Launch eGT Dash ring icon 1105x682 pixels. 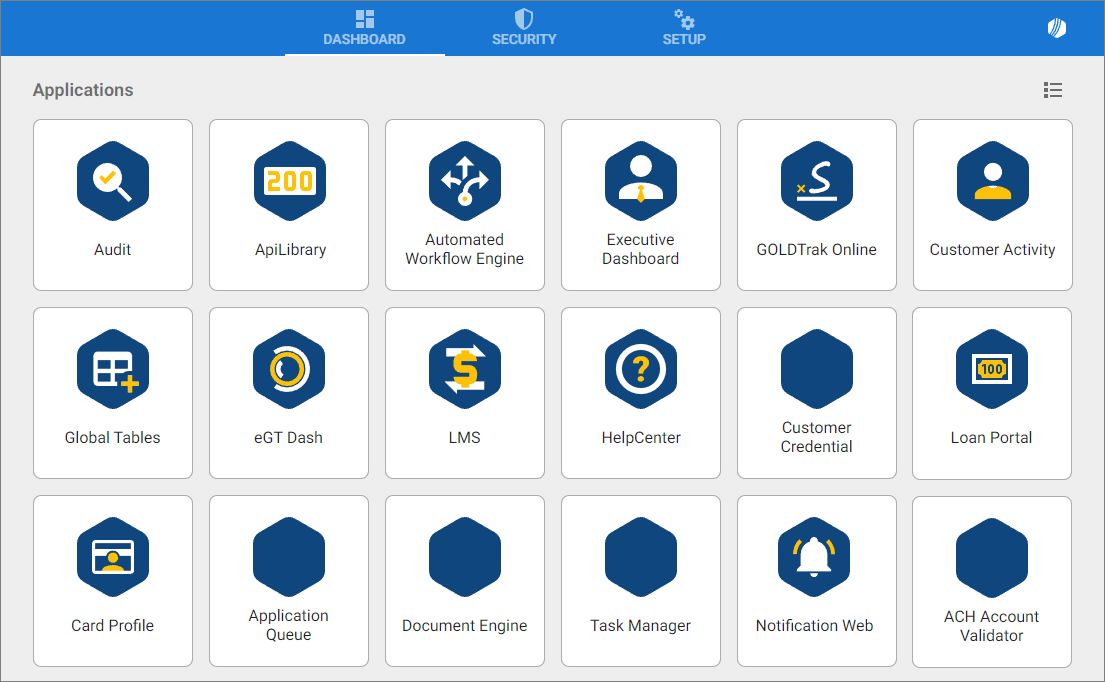(289, 369)
